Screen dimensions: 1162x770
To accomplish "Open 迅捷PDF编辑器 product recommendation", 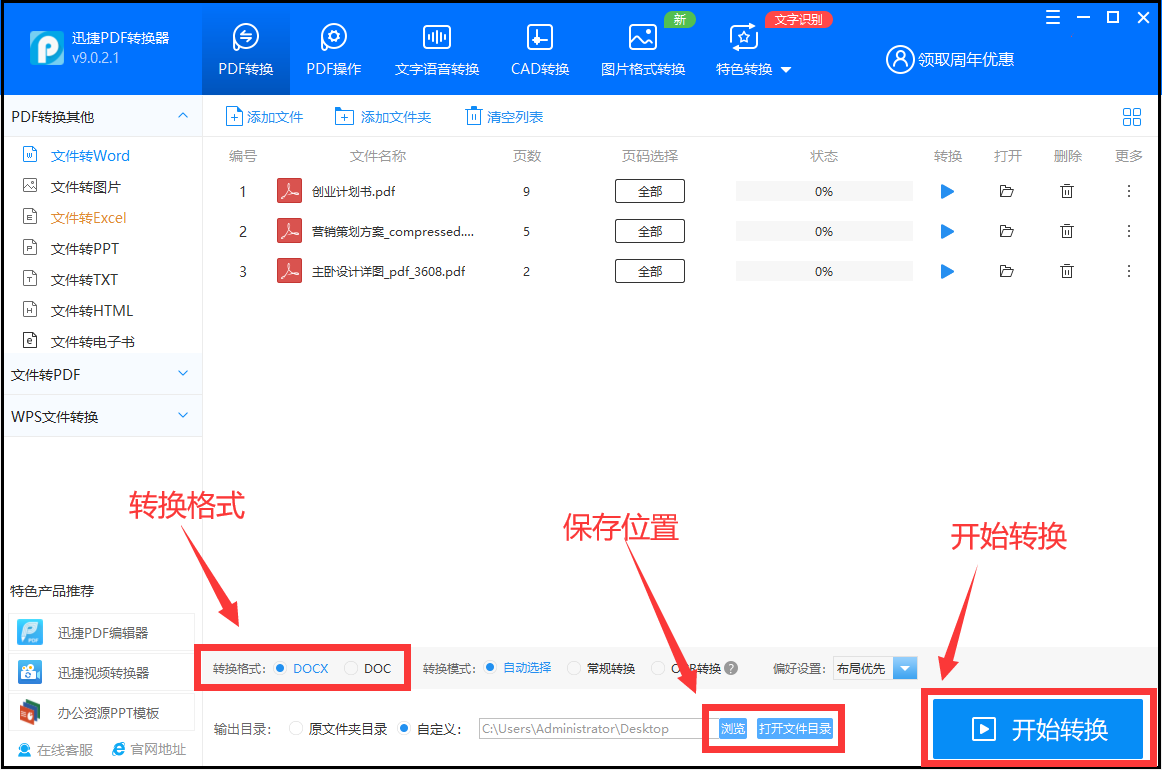I will [x=102, y=633].
